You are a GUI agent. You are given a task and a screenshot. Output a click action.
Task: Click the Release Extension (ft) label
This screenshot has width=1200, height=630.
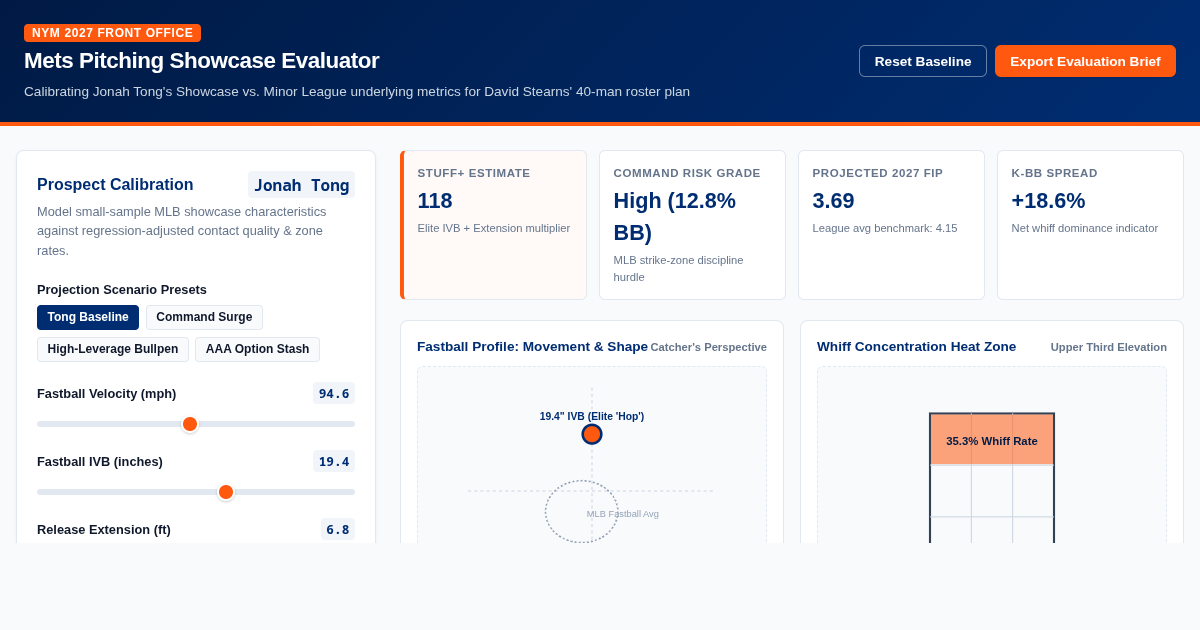104,529
